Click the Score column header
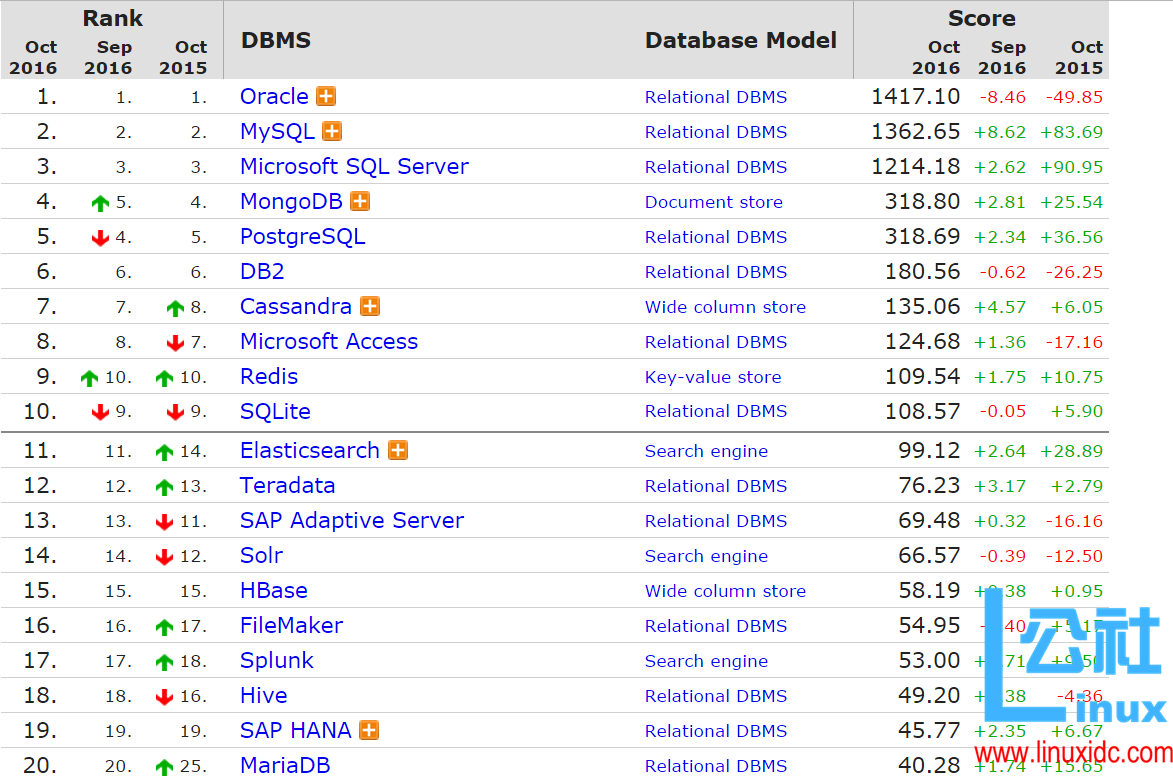 coord(981,18)
